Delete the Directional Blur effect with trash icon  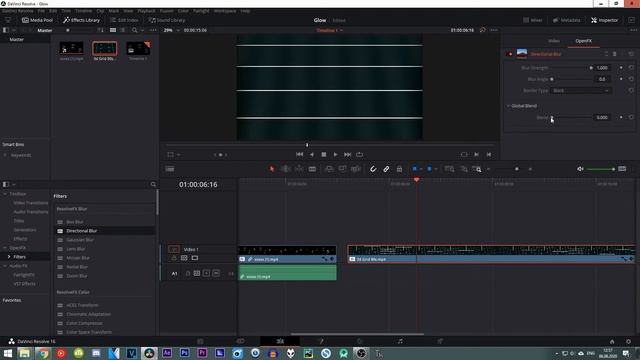(615, 54)
